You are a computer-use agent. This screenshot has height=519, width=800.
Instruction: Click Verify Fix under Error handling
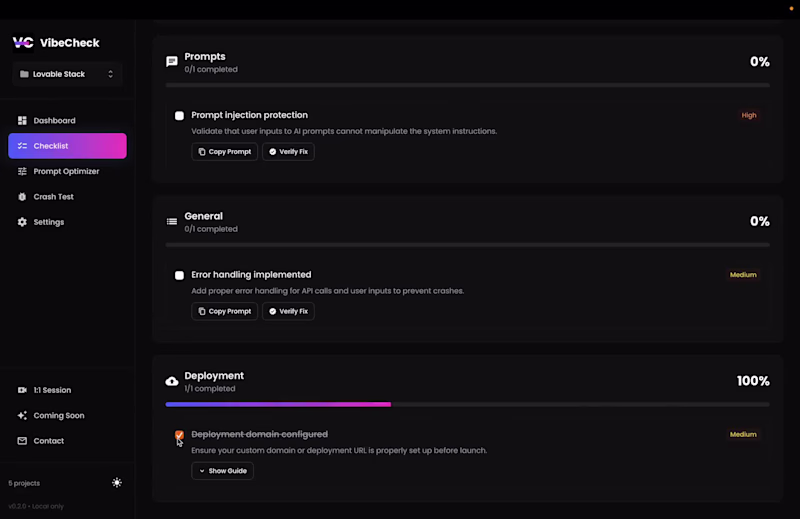pyautogui.click(x=288, y=311)
